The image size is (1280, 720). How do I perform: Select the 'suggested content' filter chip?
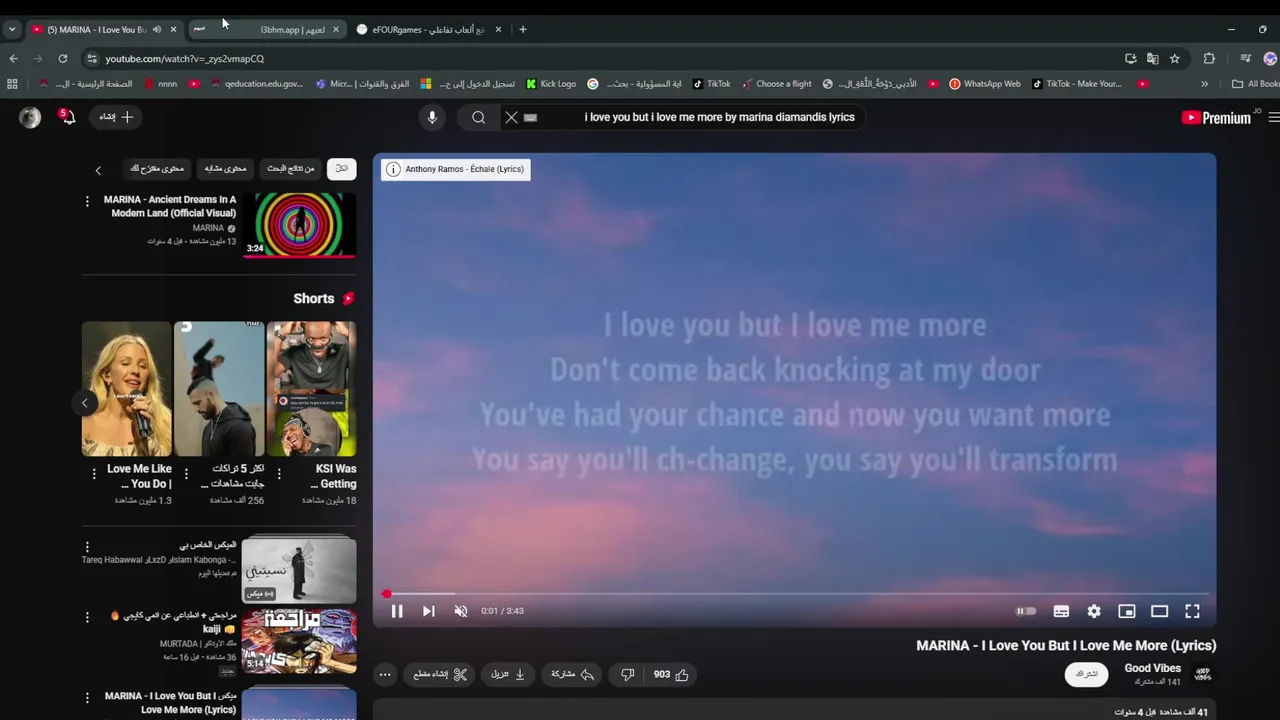tap(157, 169)
